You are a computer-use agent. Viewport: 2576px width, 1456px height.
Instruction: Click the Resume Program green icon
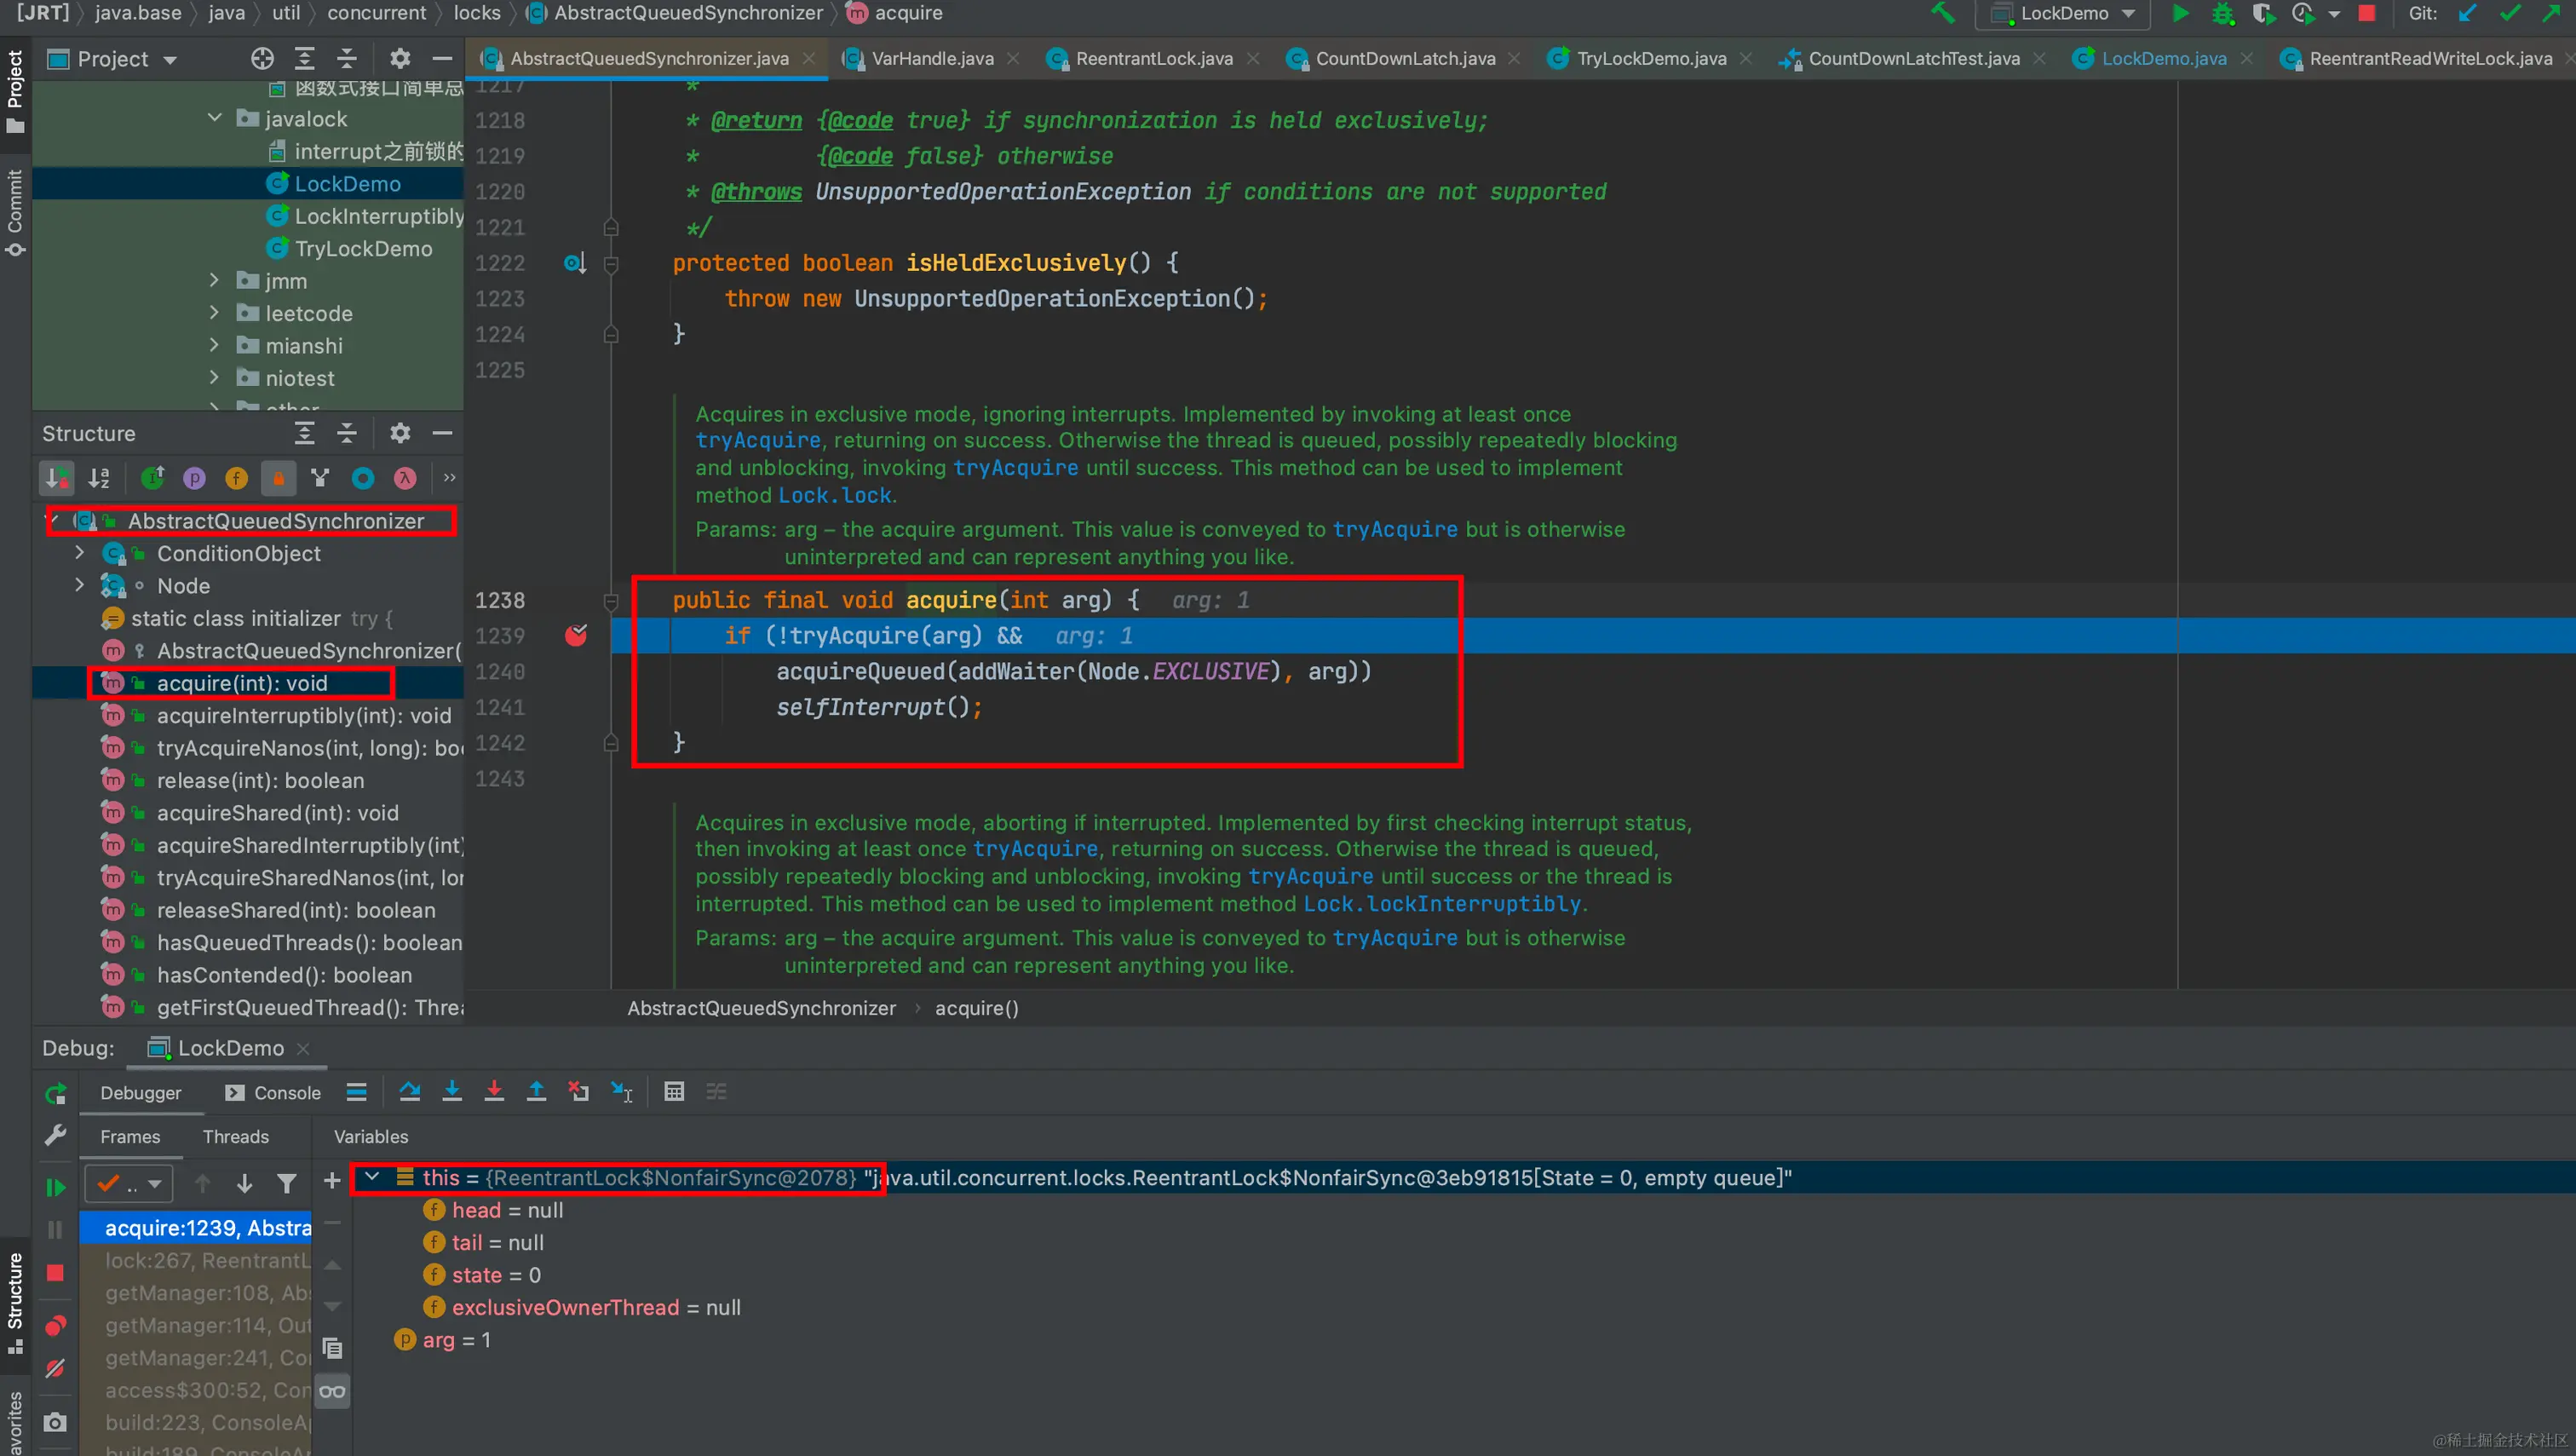coord(55,1187)
